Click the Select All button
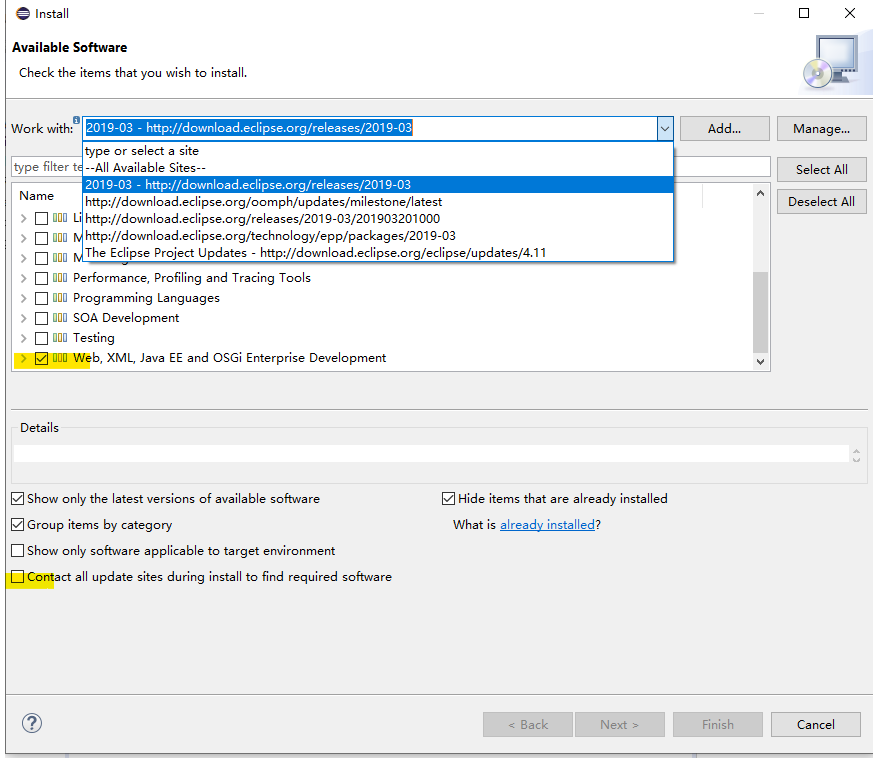The height and width of the screenshot is (758, 873). pyautogui.click(x=821, y=169)
